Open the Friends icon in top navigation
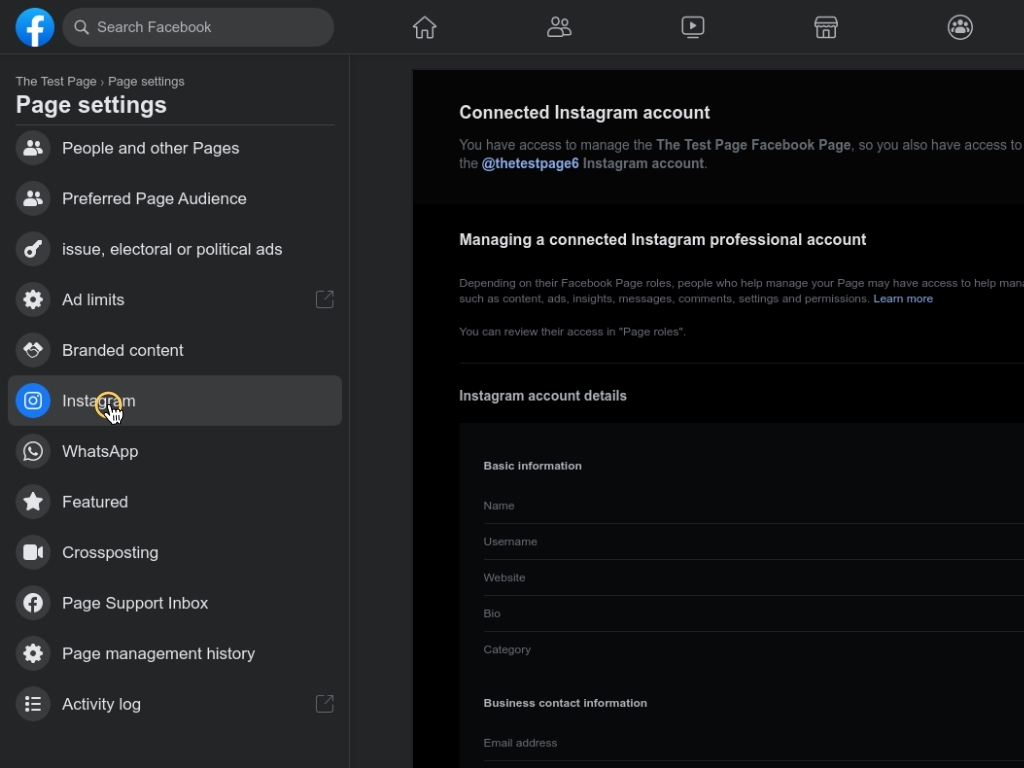The image size is (1024, 768). coord(559,27)
